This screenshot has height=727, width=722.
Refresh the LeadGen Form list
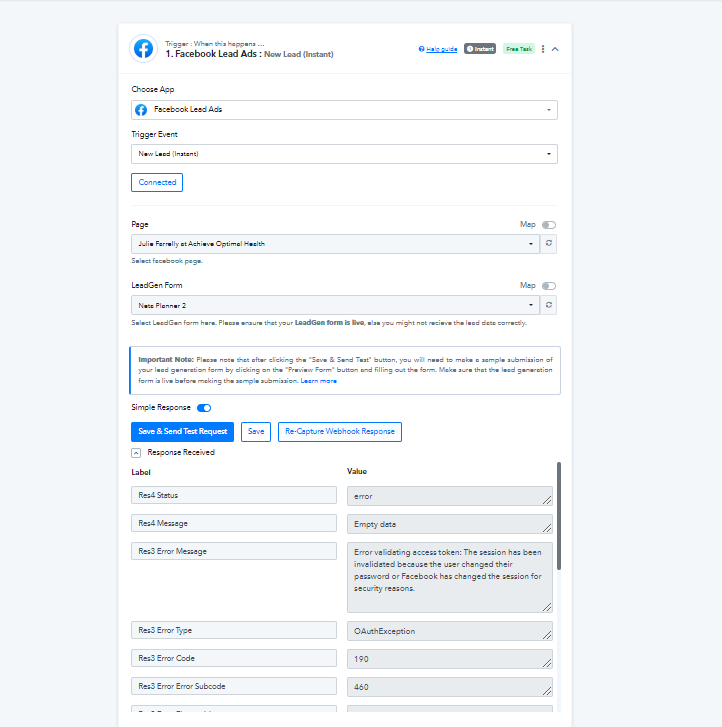coord(549,305)
